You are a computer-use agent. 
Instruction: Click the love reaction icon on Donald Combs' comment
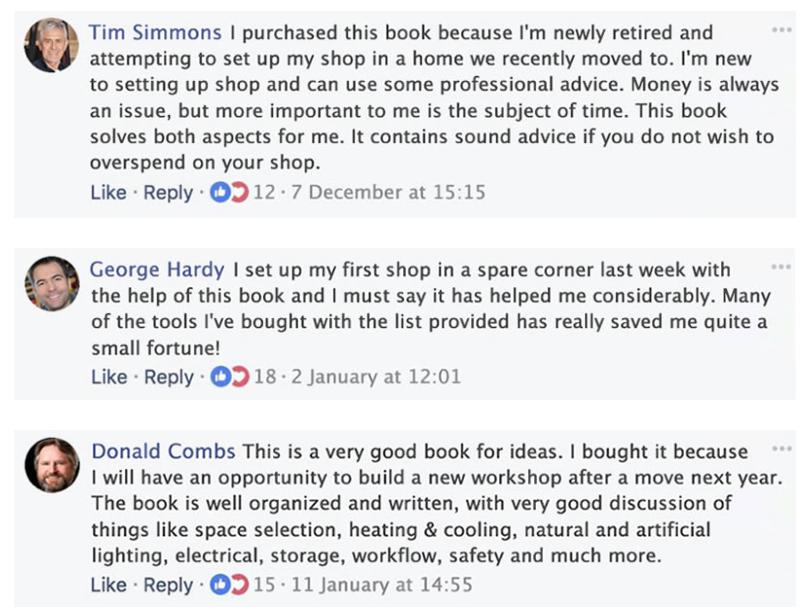coord(238,585)
